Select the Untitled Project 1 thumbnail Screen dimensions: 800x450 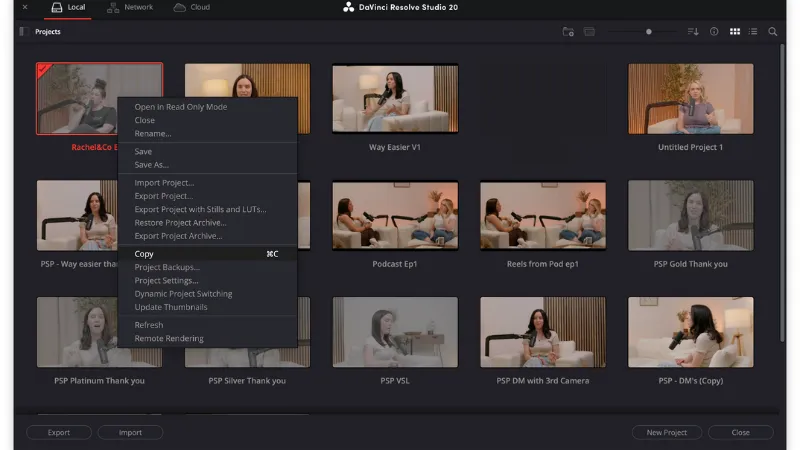690,98
